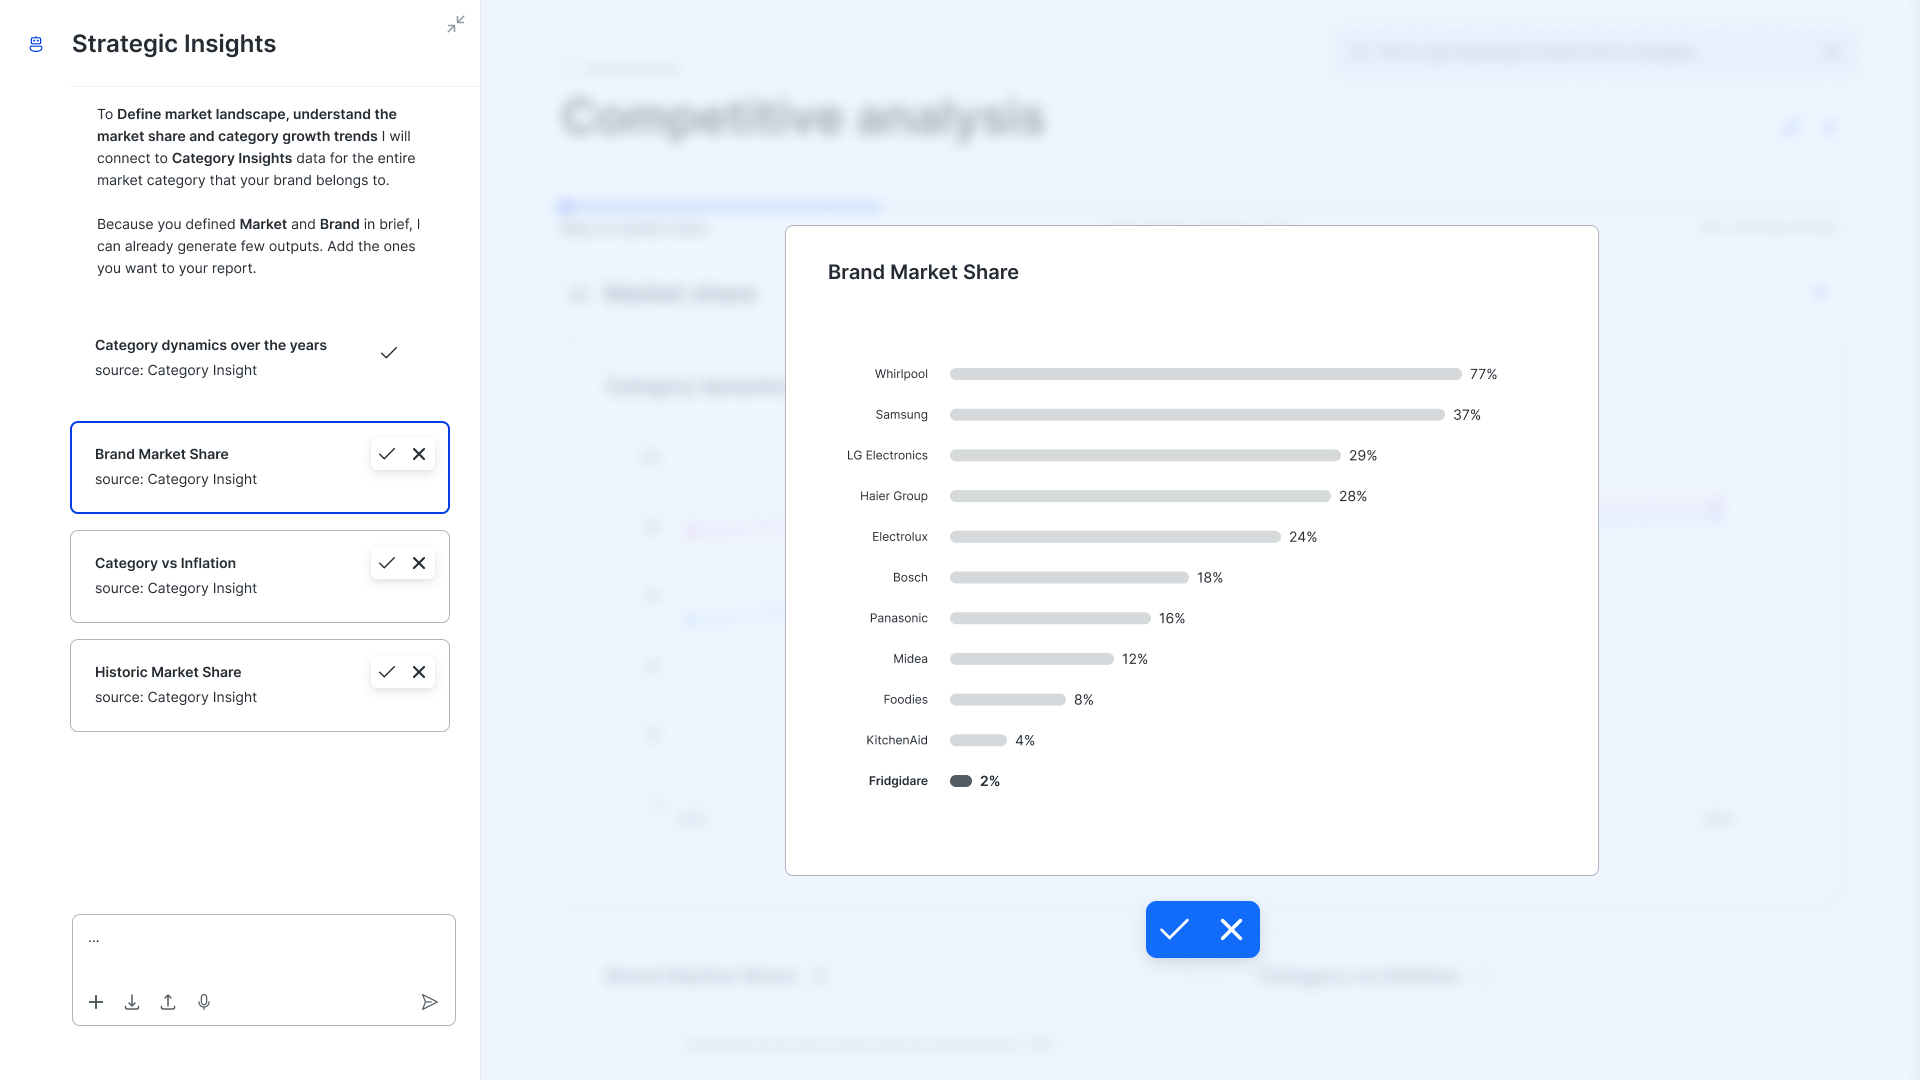This screenshot has width=1920, height=1080.
Task: Accept the Historic Market Share output
Action: coord(387,672)
